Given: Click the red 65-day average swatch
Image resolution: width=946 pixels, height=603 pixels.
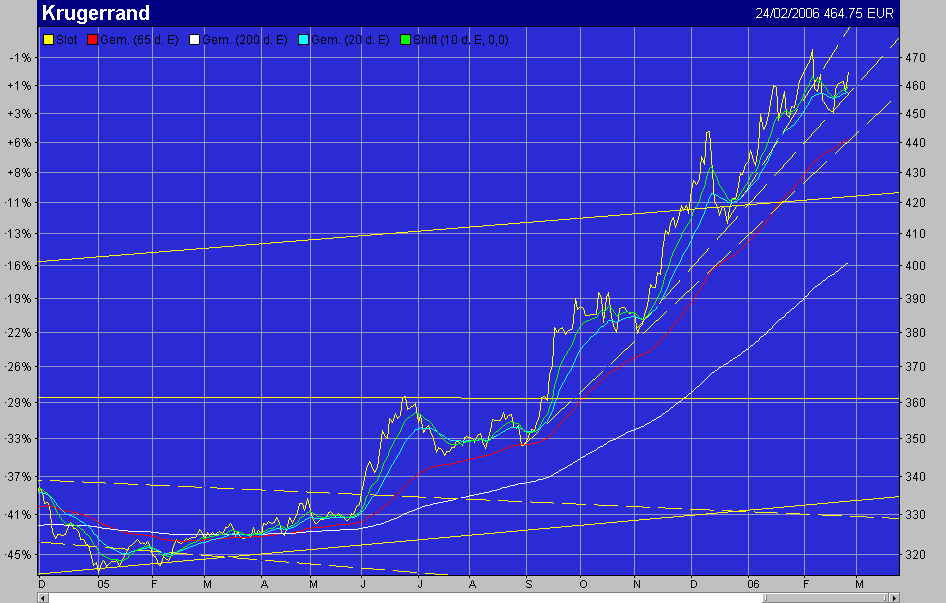Looking at the screenshot, I should tap(92, 40).
